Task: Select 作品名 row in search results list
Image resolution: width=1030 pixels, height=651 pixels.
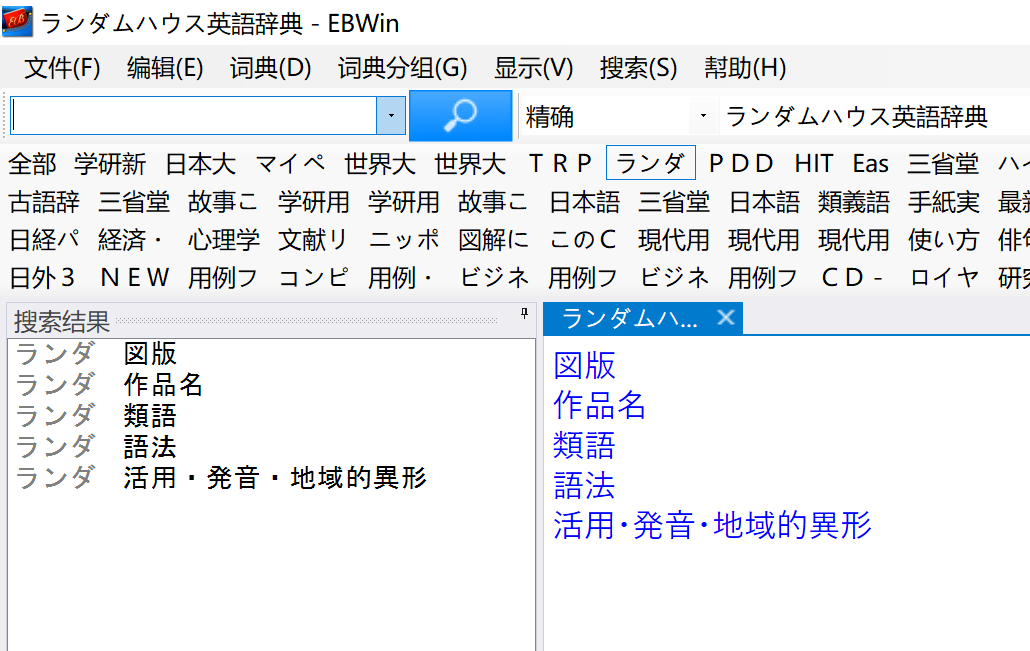Action: (271, 385)
